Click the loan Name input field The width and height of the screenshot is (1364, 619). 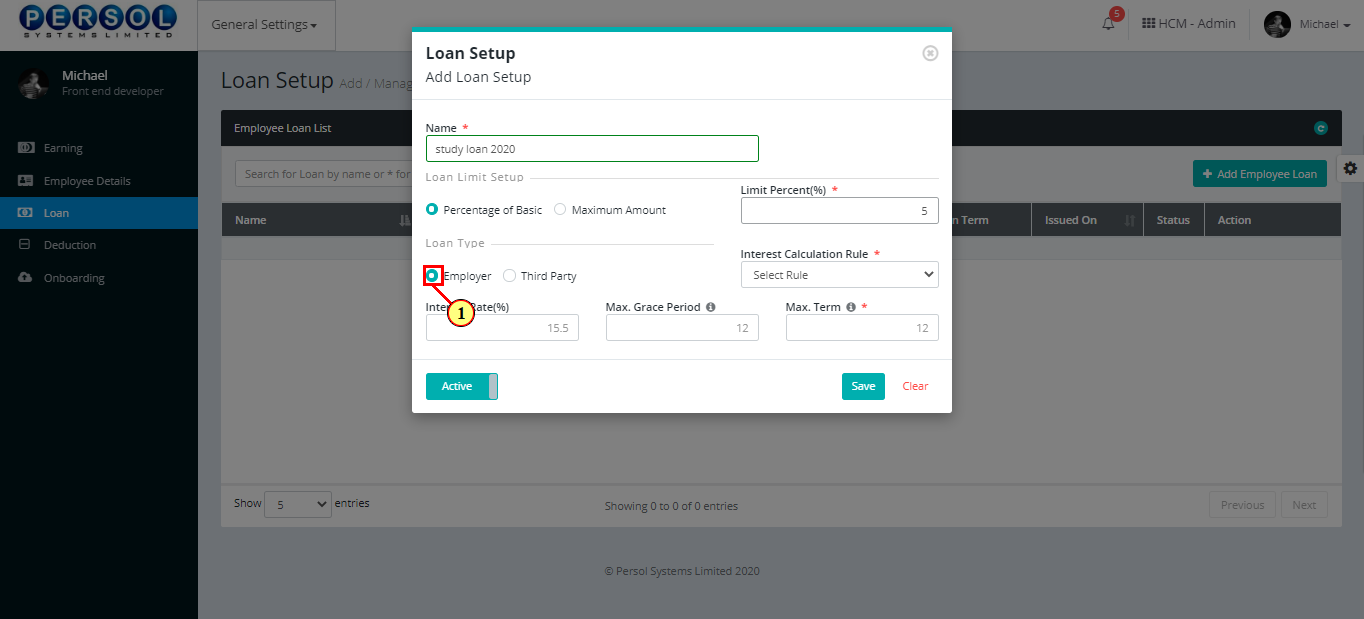(x=592, y=148)
